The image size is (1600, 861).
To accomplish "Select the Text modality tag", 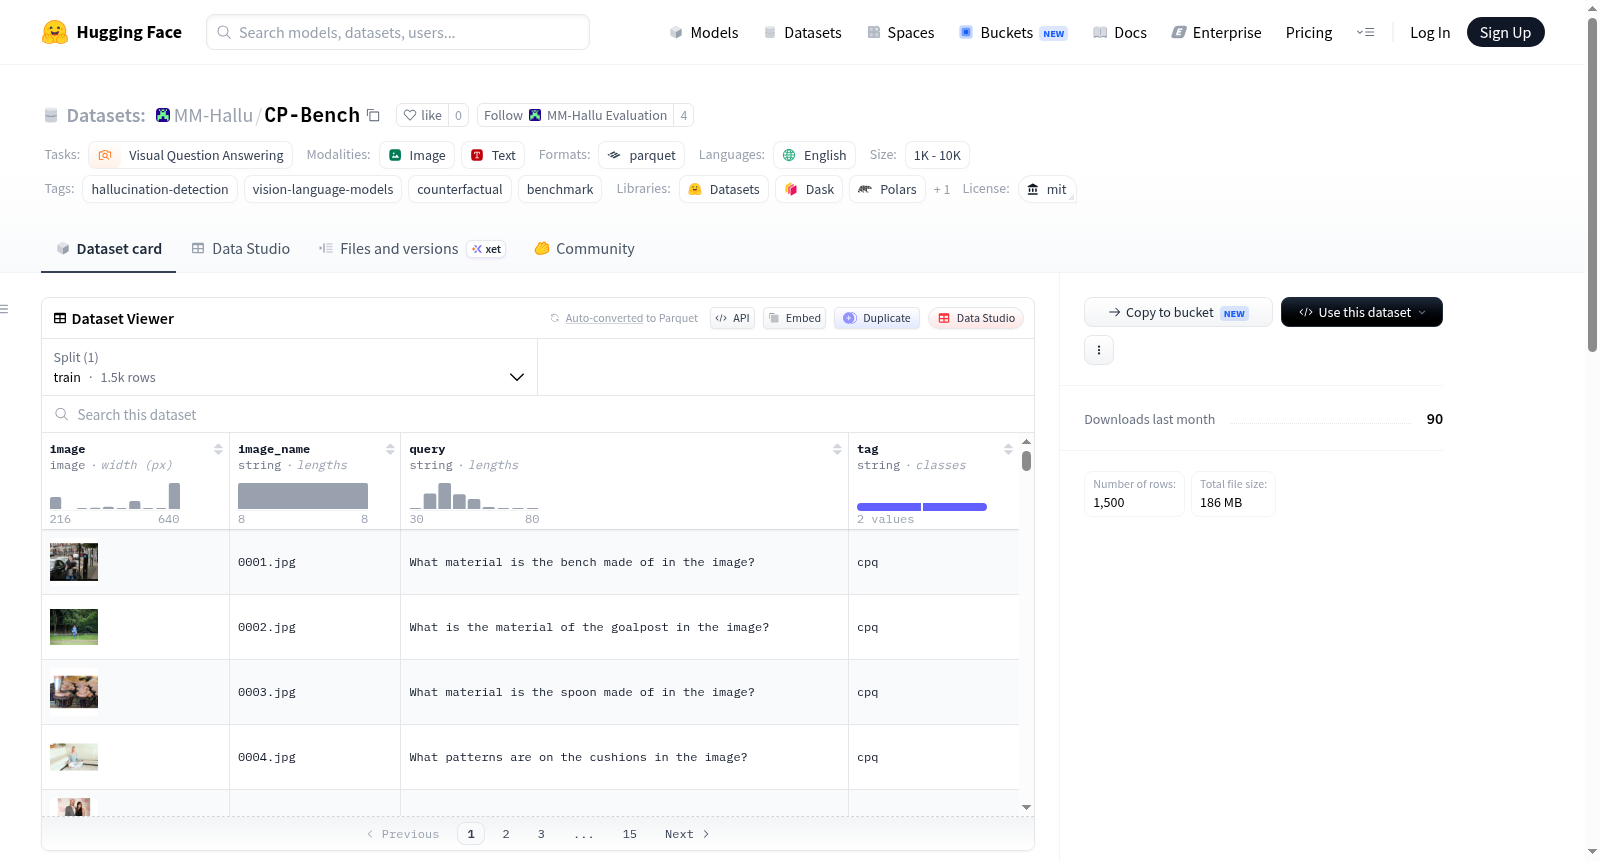I will pos(493,155).
